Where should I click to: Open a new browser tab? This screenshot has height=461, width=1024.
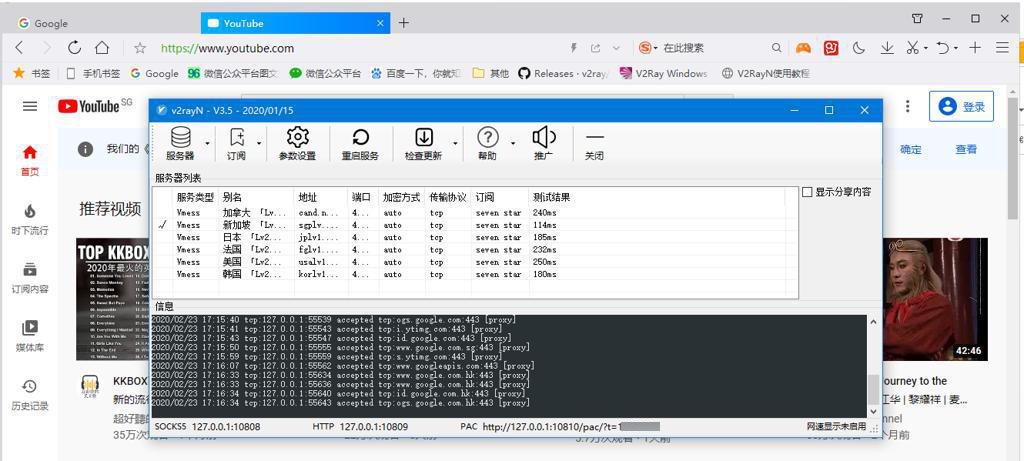pyautogui.click(x=404, y=23)
